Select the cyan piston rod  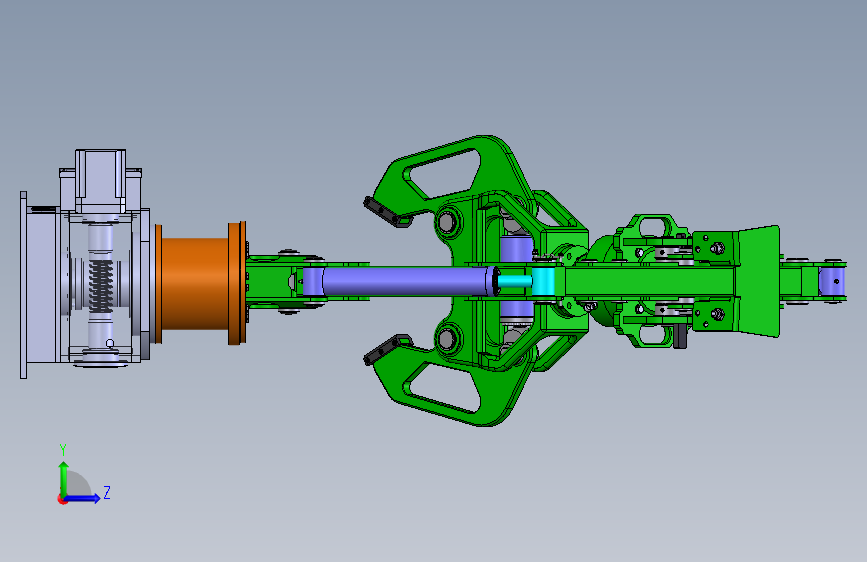coord(514,281)
